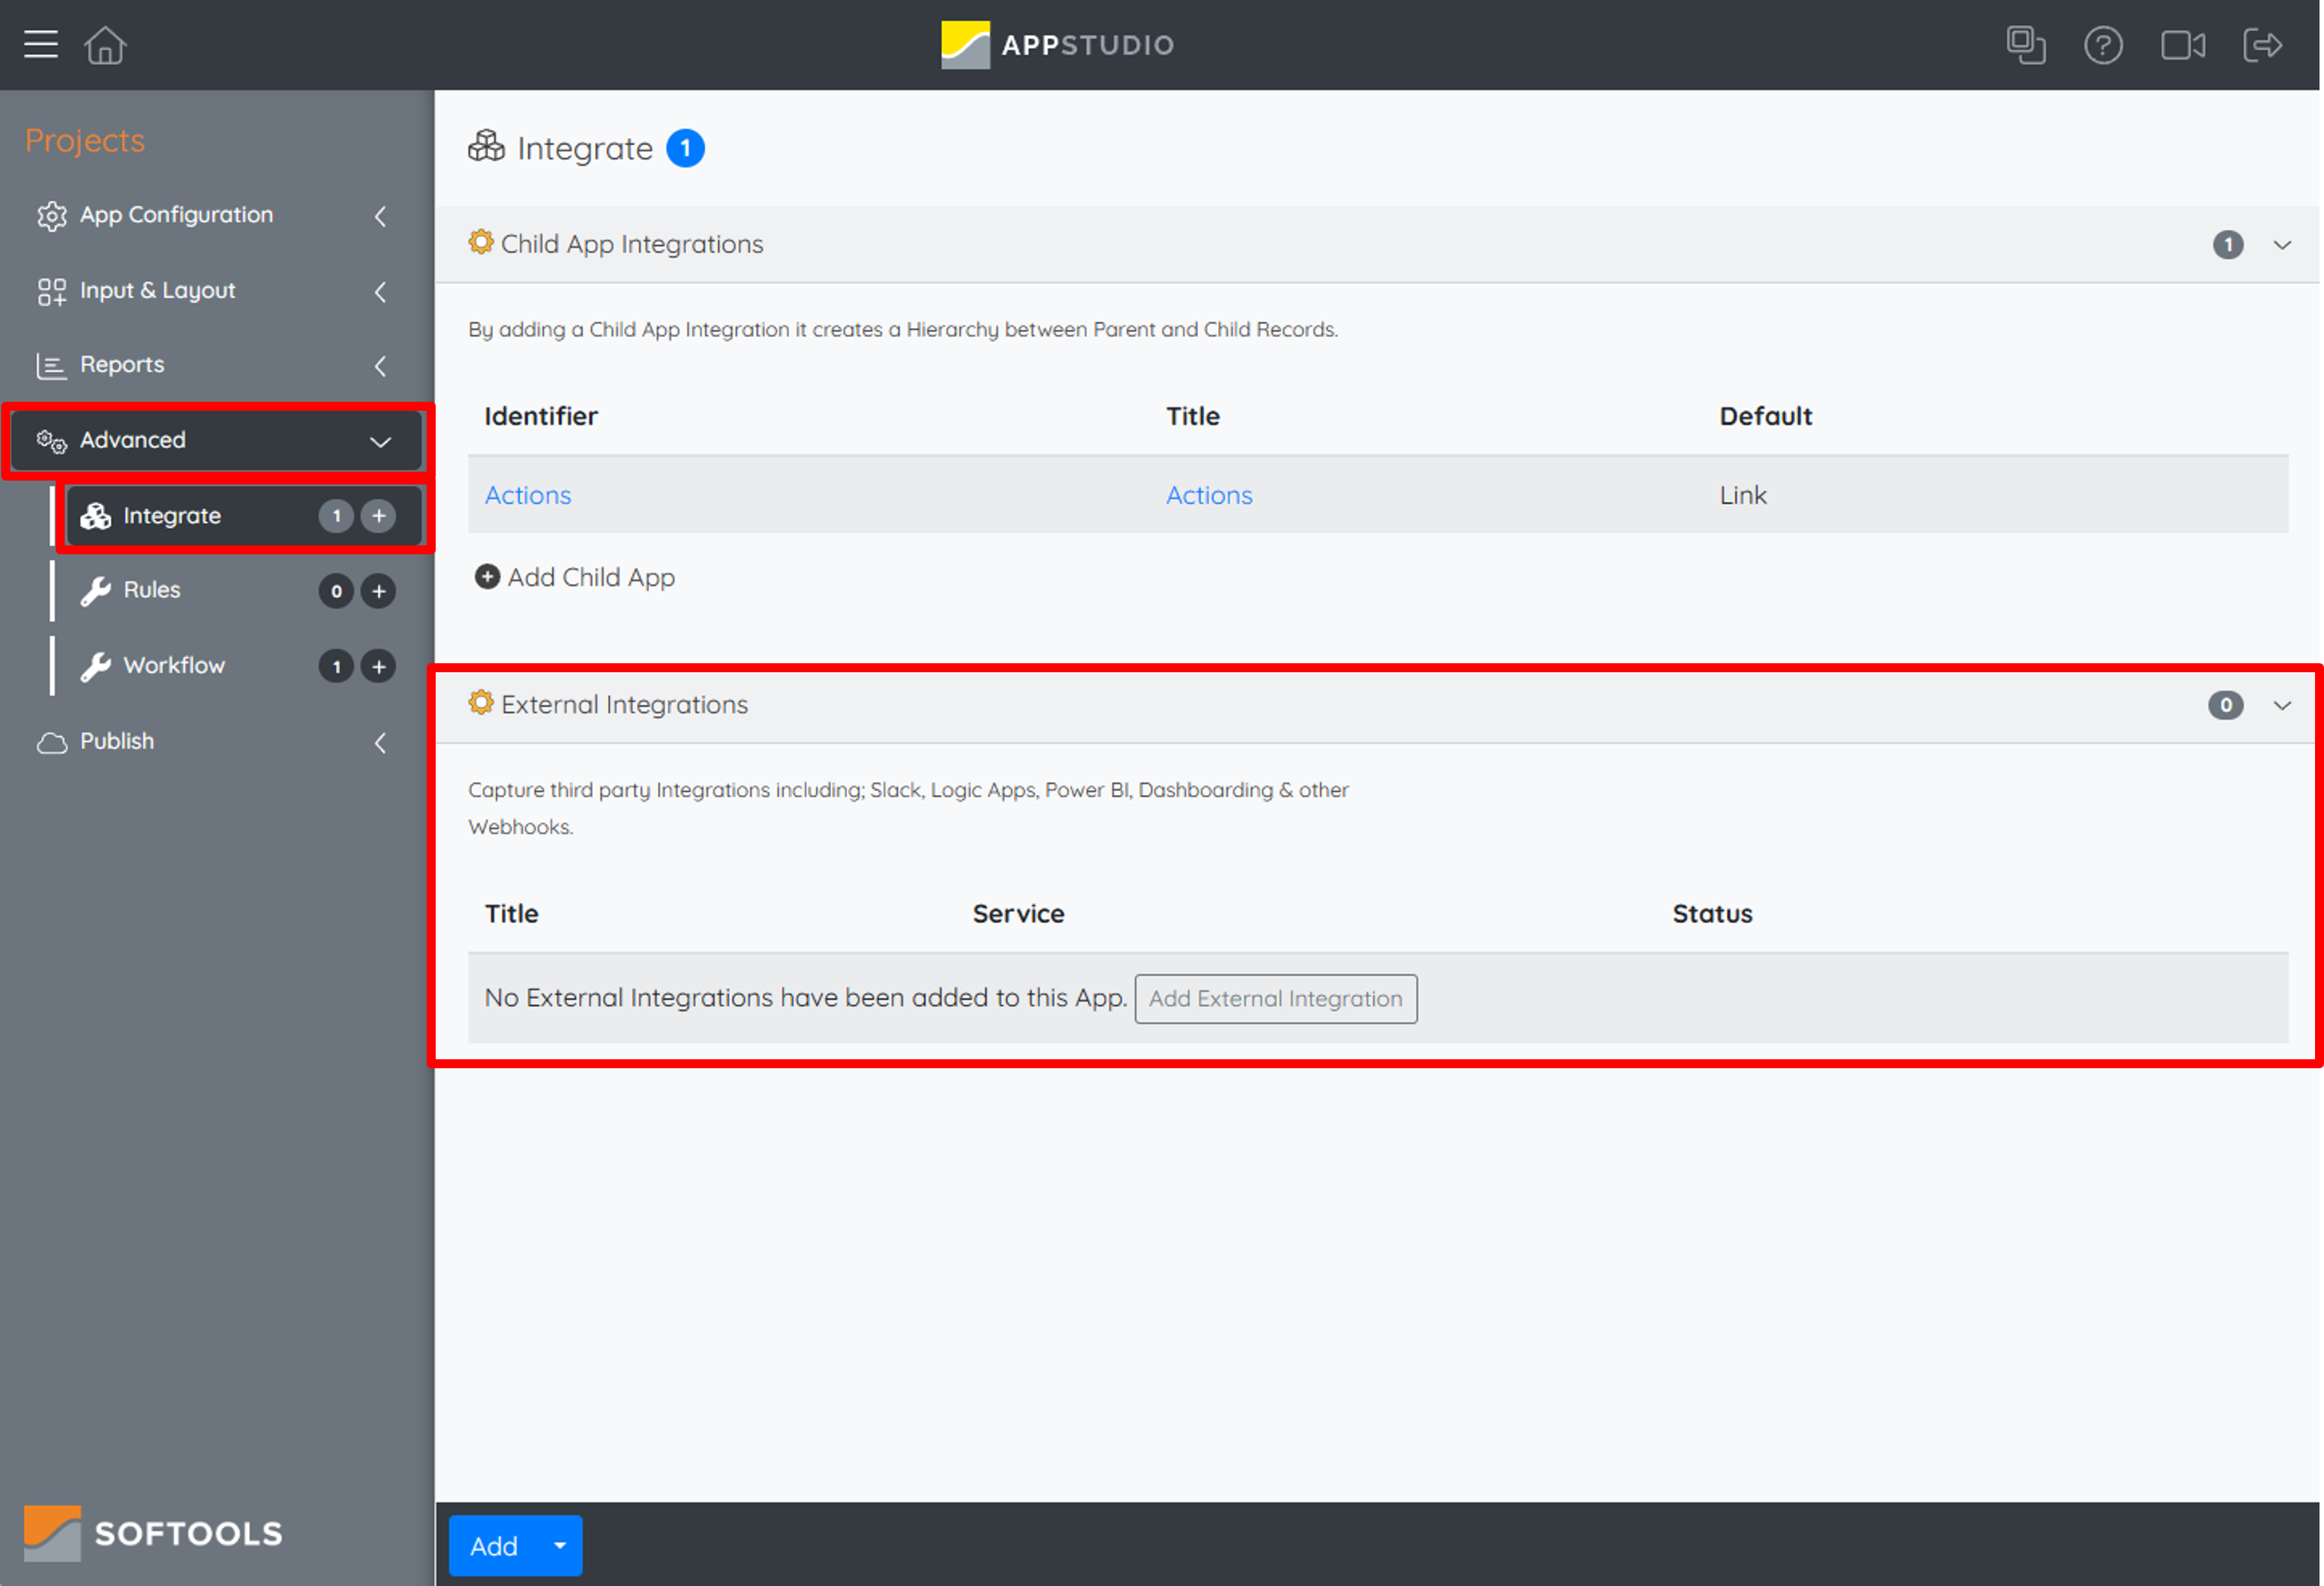Click the duplicate windows icon top right
This screenshot has width=2324, height=1586.
(x=2027, y=44)
